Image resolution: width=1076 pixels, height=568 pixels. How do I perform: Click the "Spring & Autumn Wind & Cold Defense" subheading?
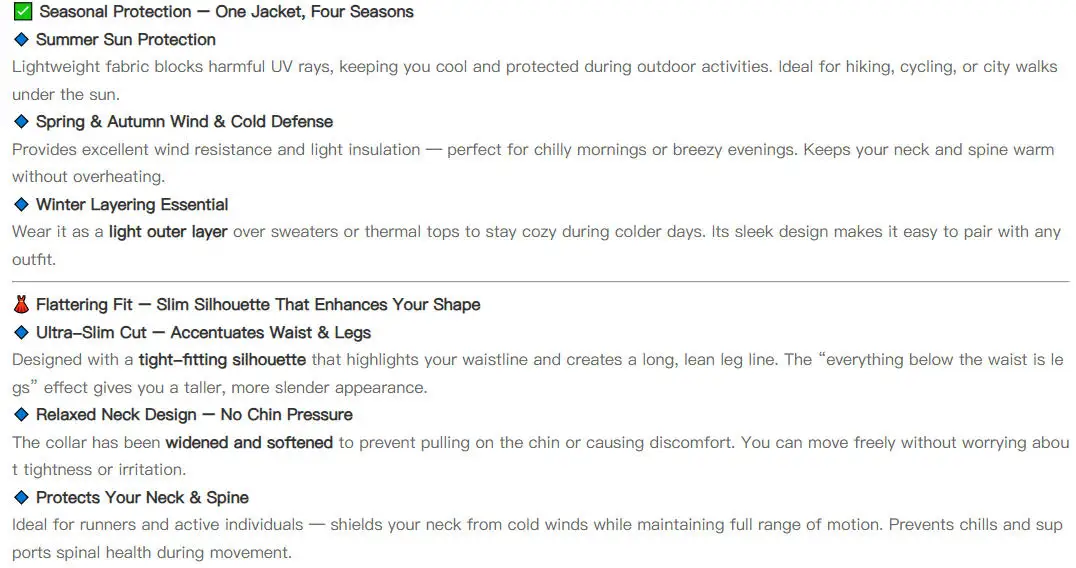click(184, 122)
